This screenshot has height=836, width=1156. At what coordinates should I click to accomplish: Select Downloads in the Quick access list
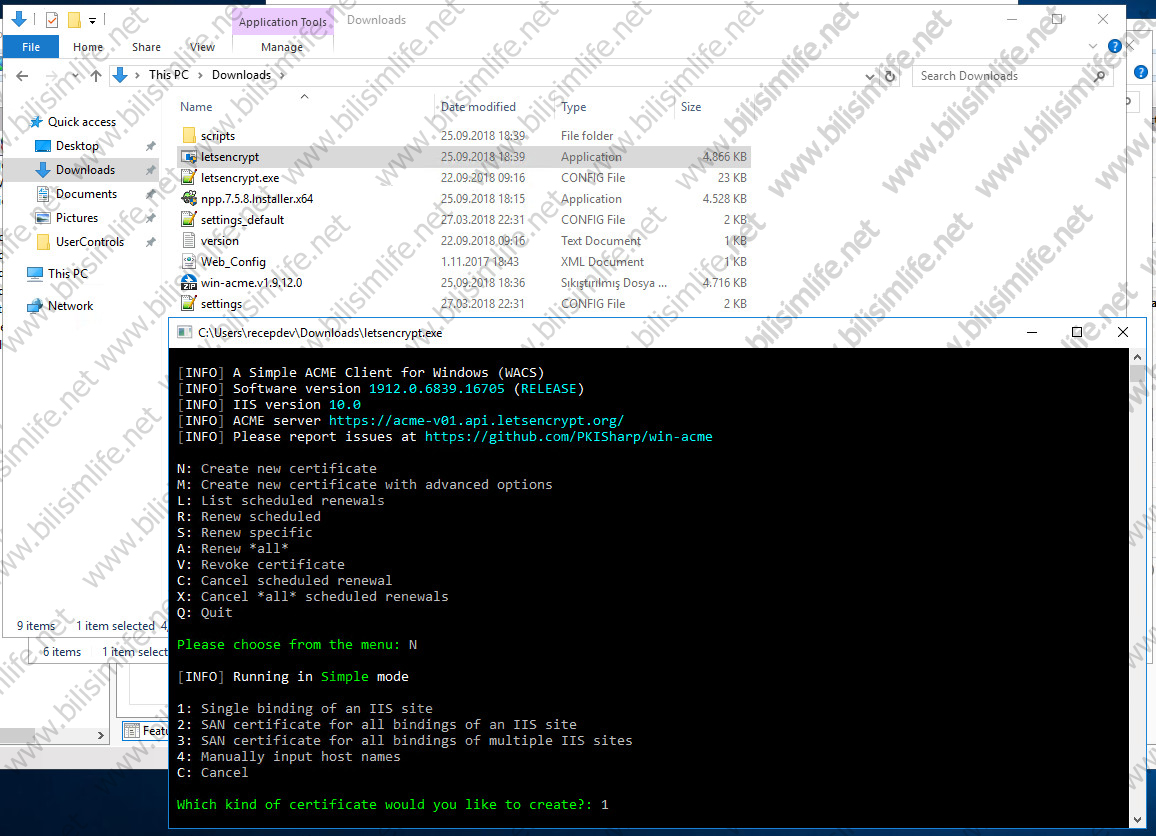[86, 170]
